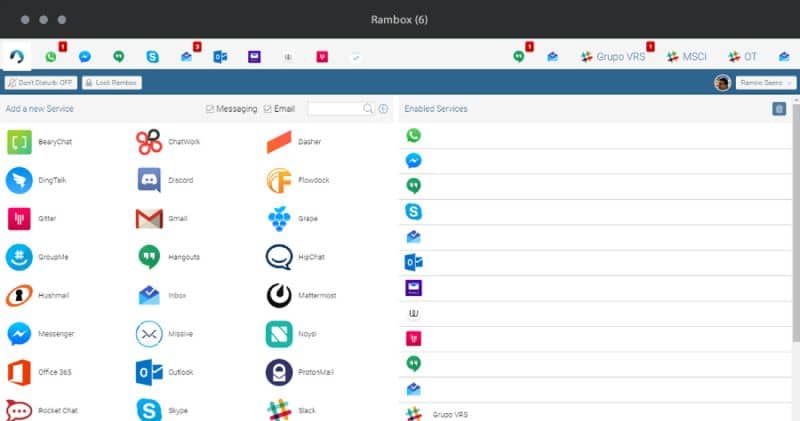Add Inbox from the new service list
Image resolution: width=800 pixels, height=421 pixels.
(162, 295)
